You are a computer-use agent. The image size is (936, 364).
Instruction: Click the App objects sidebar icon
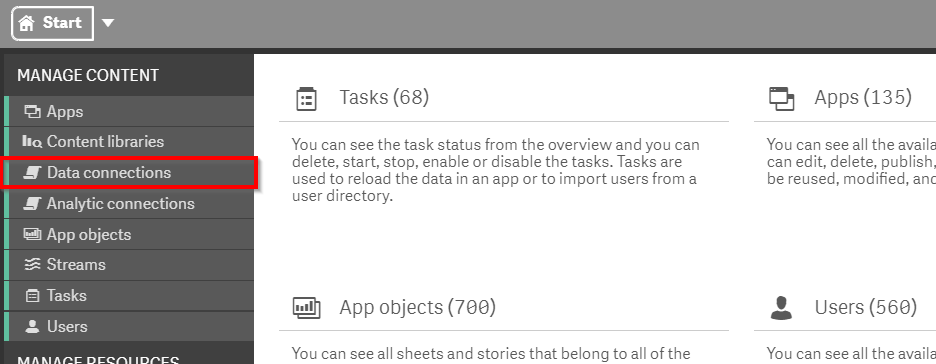pyautogui.click(x=32, y=235)
